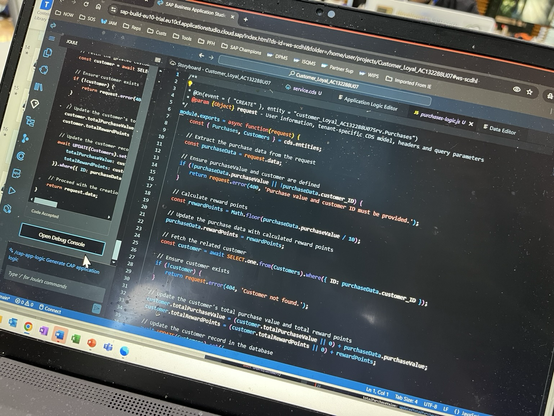554x416 pixels.
Task: Click the white tag-shaped activity bar icon
Action: pyautogui.click(x=35, y=104)
